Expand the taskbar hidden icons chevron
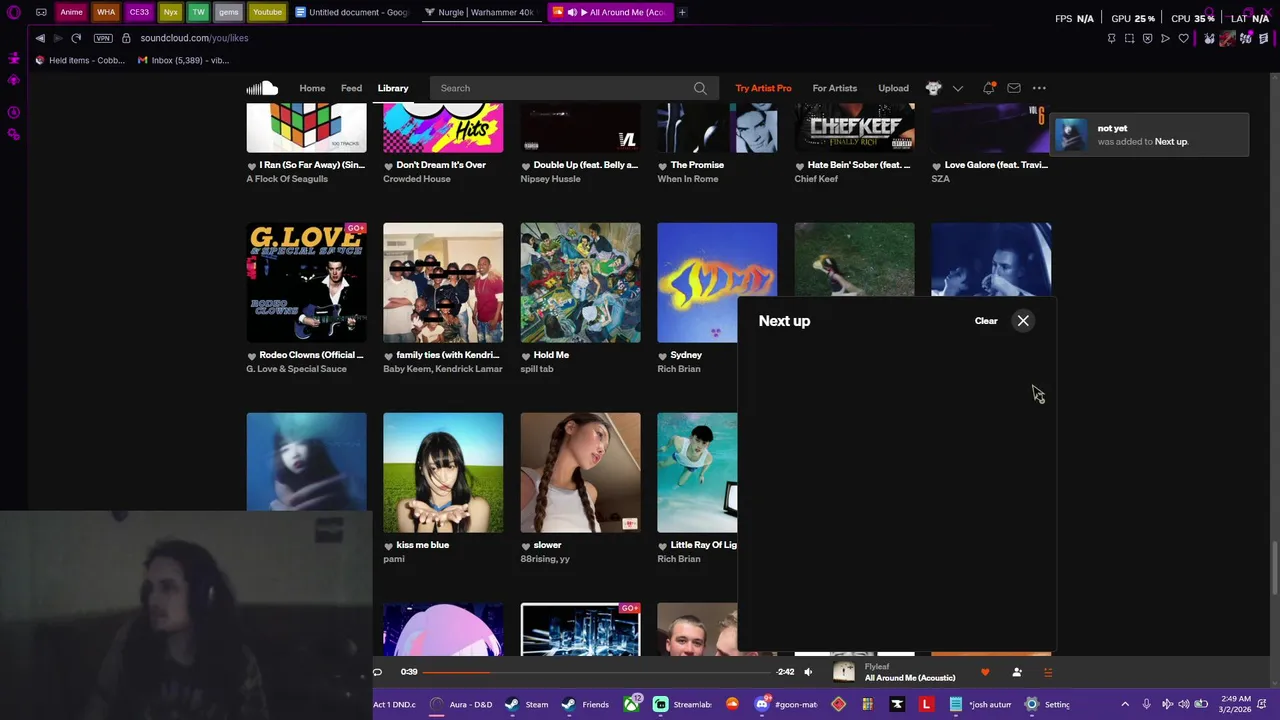Image resolution: width=1280 pixels, height=720 pixels. point(1124,704)
